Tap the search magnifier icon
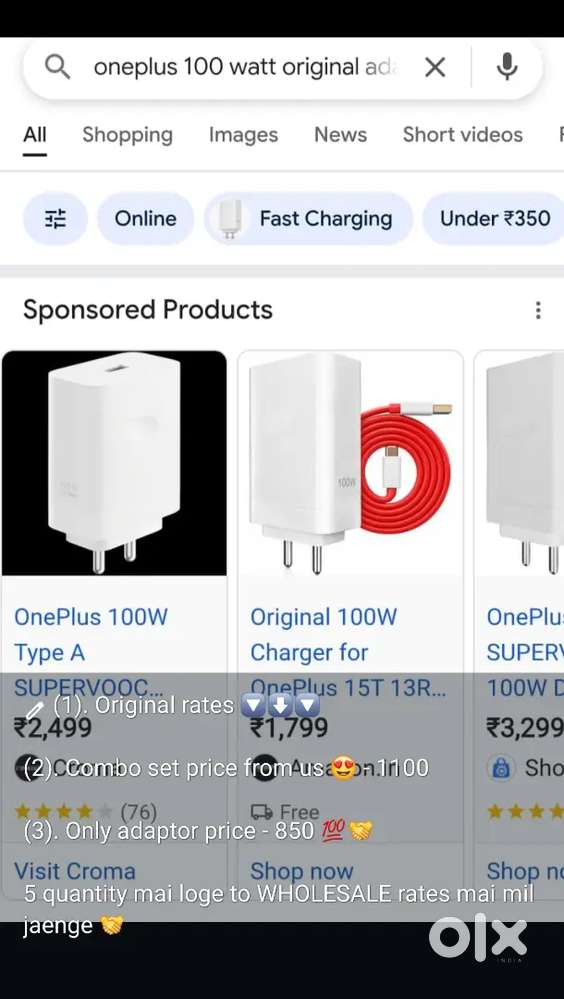This screenshot has height=999, width=564. [x=58, y=66]
